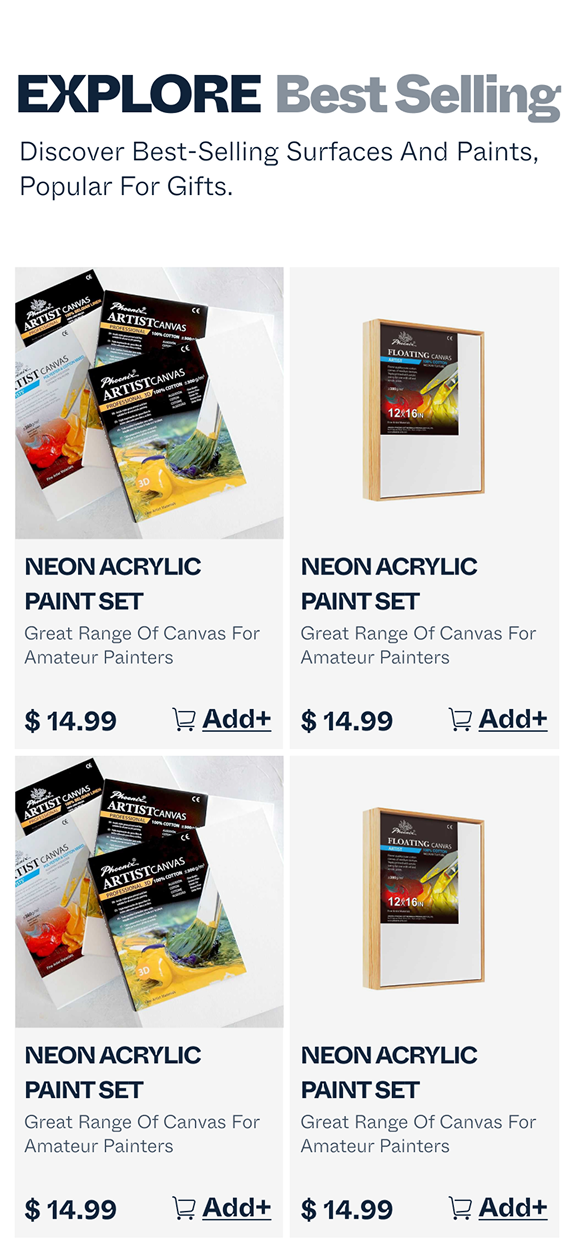Click the top-right card description text
This screenshot has height=1242, width=574.
(x=418, y=645)
